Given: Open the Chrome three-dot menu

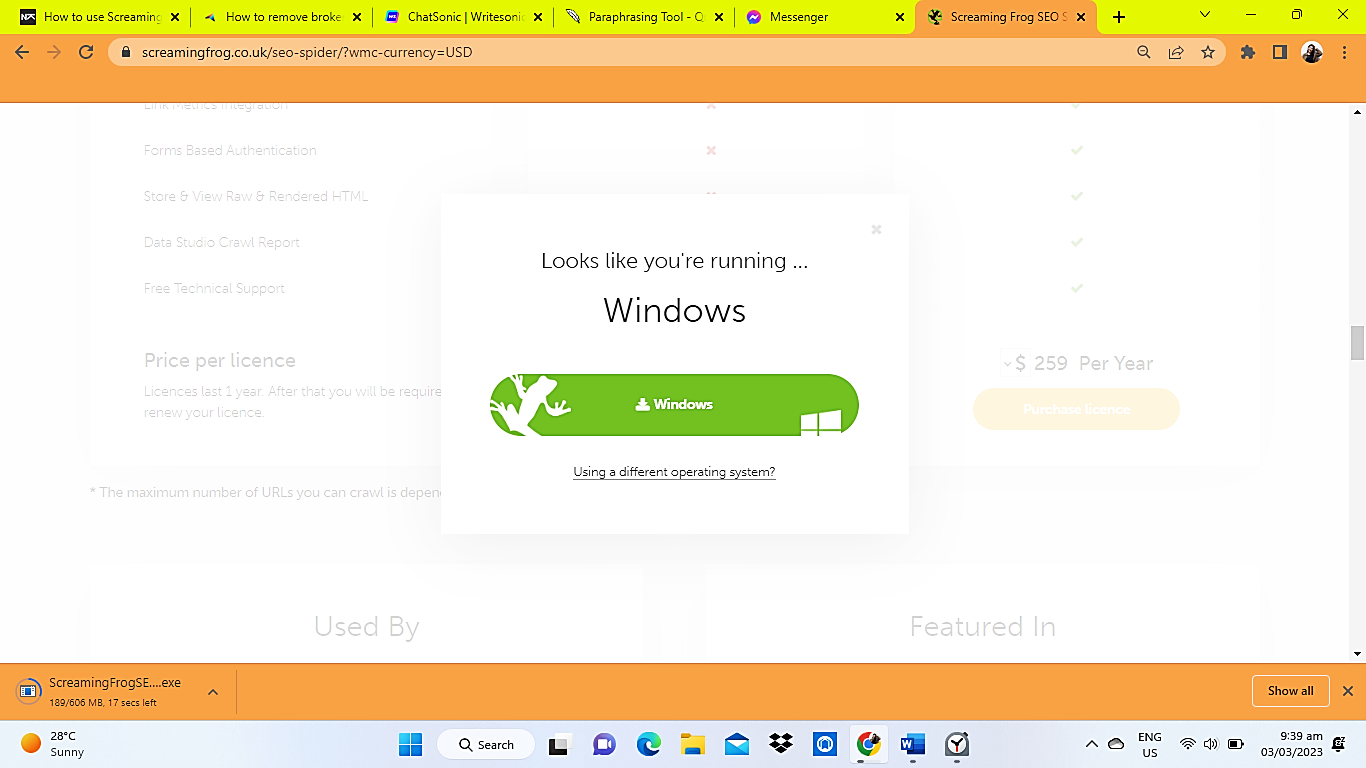Looking at the screenshot, I should coord(1344,52).
